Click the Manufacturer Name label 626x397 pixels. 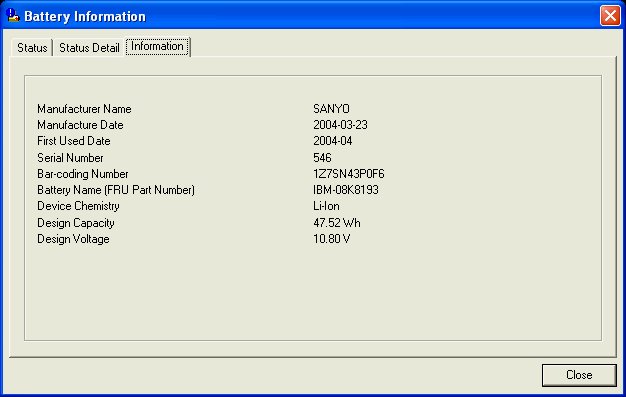tap(84, 109)
